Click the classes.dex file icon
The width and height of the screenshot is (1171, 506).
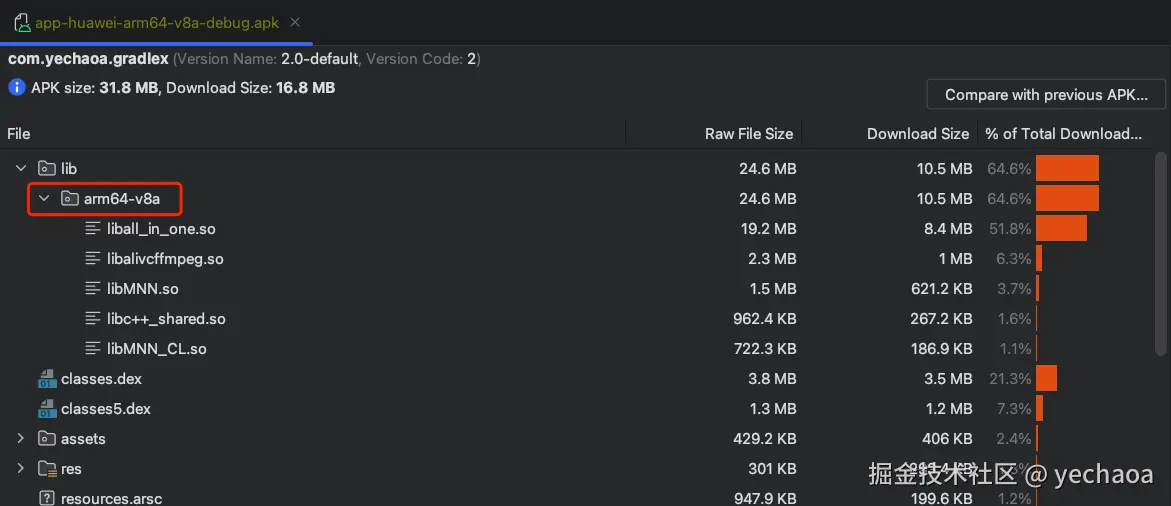(x=47, y=379)
